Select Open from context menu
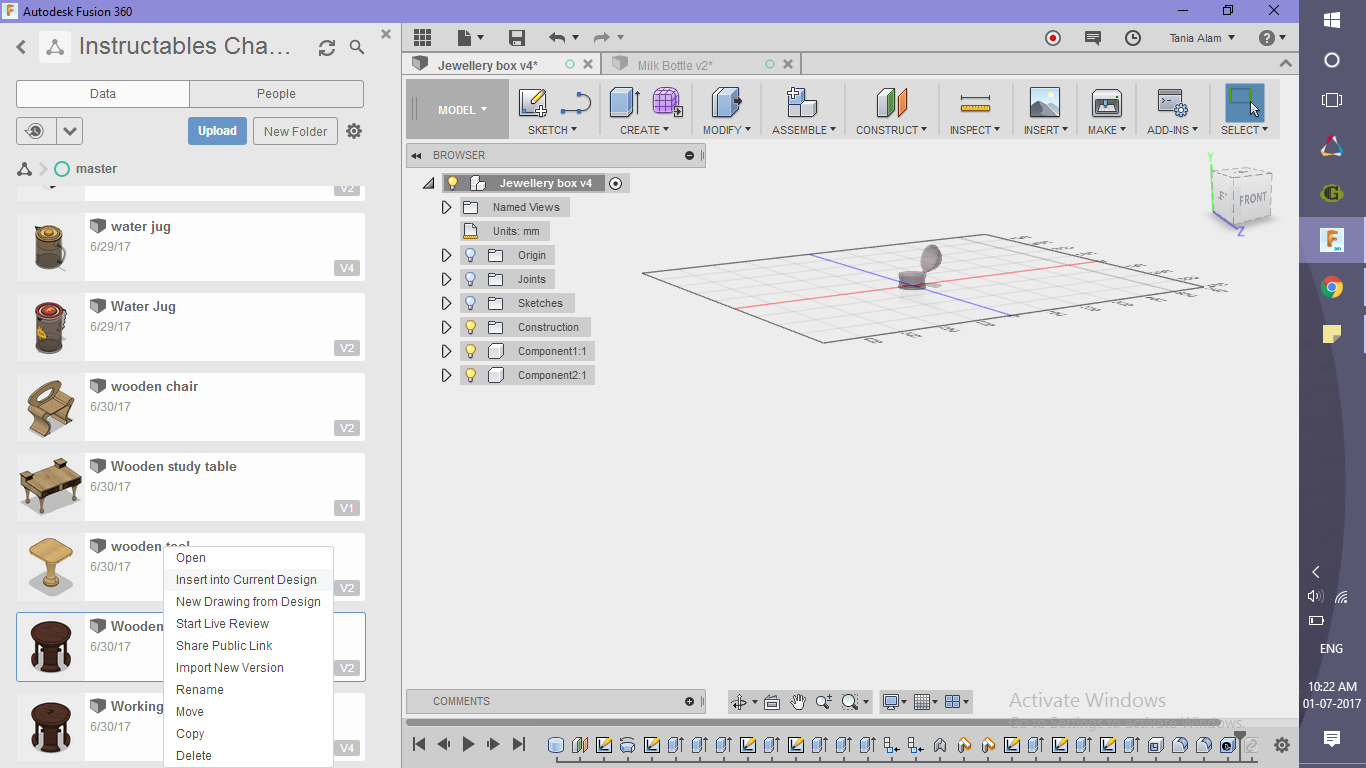The image size is (1366, 768). click(x=191, y=558)
